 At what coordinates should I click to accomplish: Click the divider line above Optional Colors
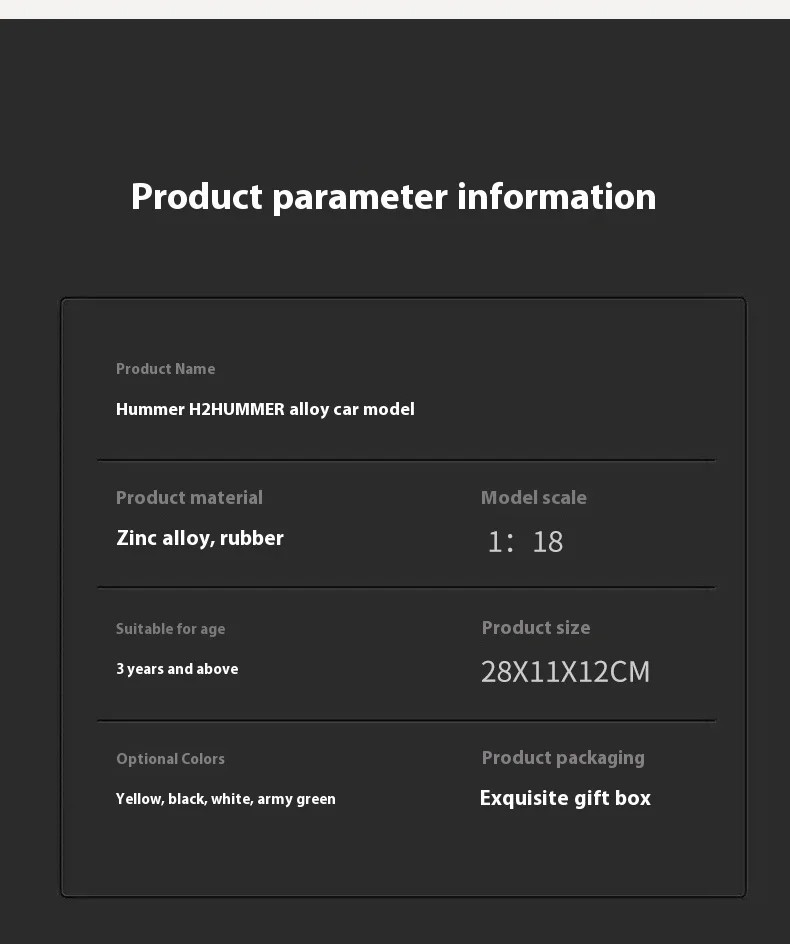(x=406, y=720)
